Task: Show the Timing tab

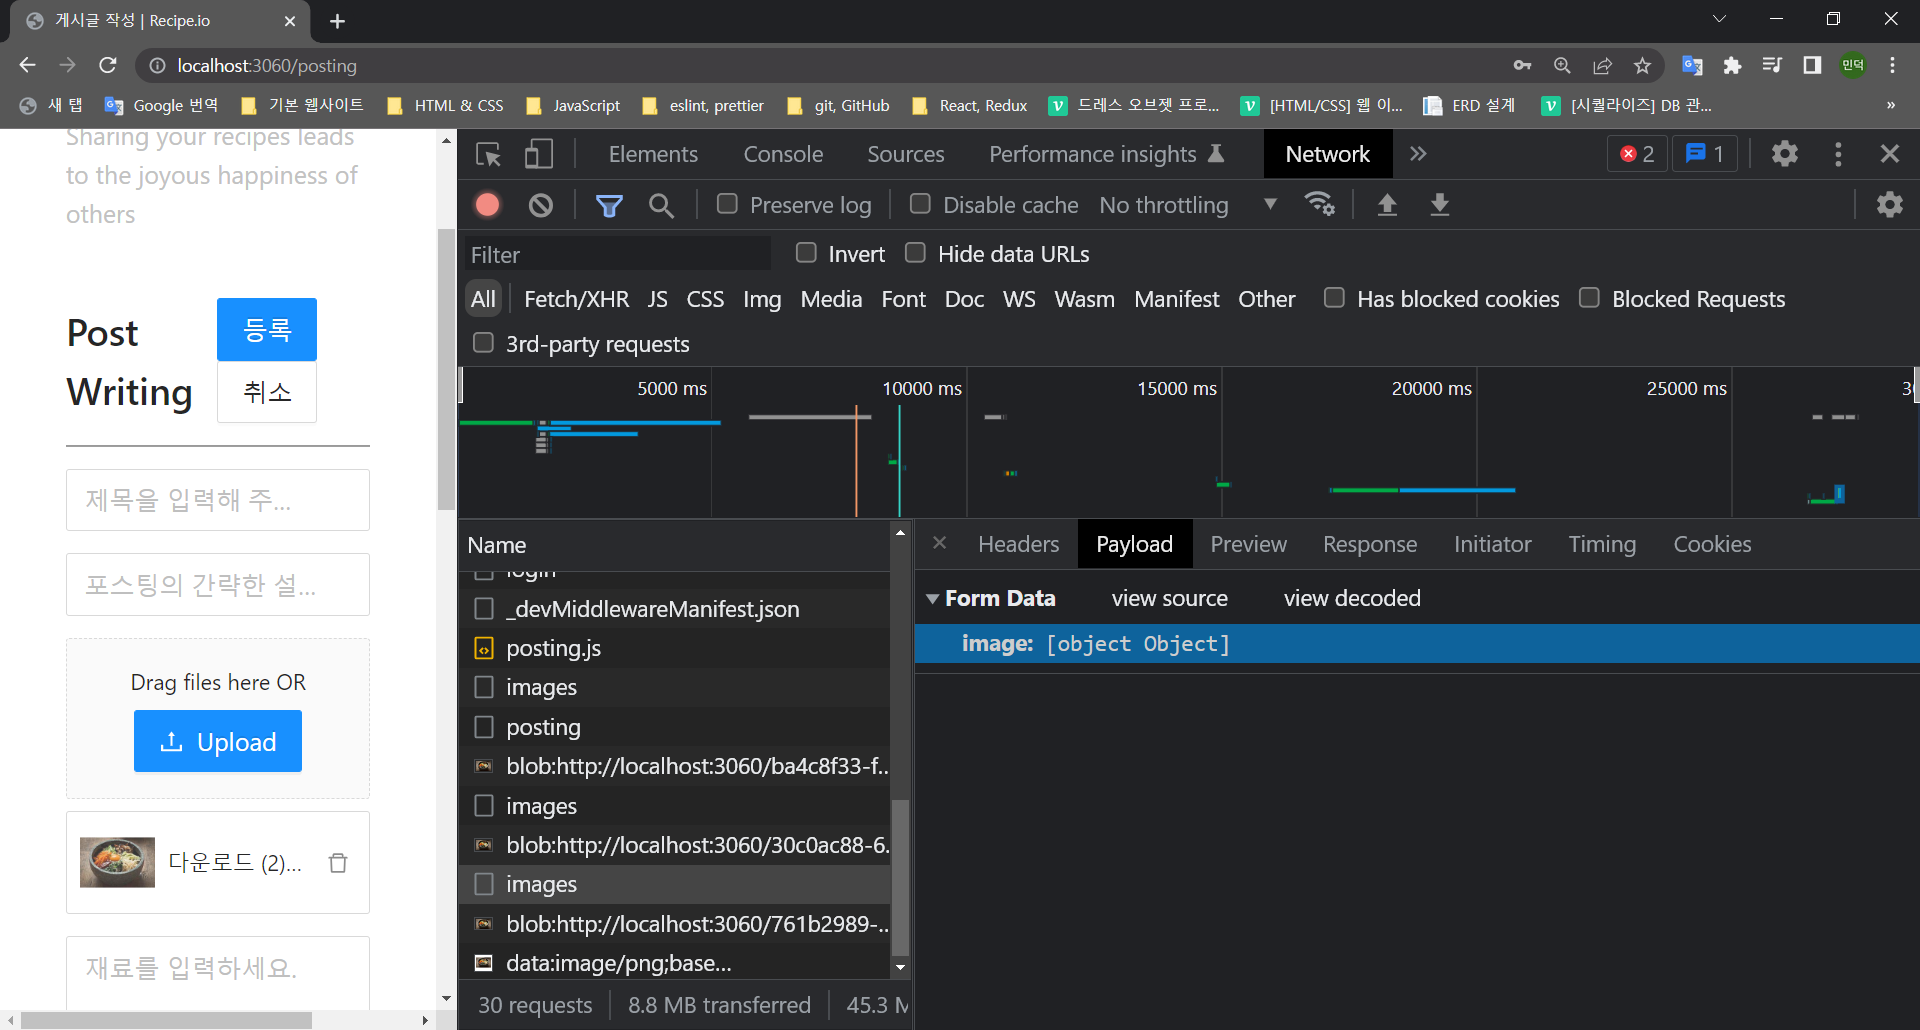Action: click(x=1602, y=544)
